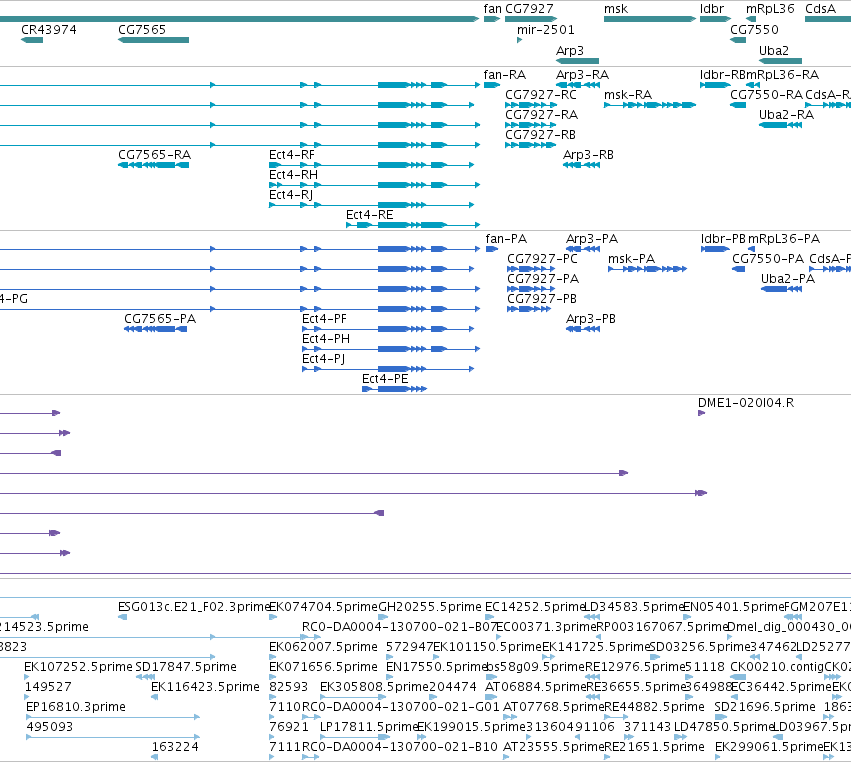Click the LP17811.5prime EST label
Viewport: 851px width, 762px height.
pos(369,727)
